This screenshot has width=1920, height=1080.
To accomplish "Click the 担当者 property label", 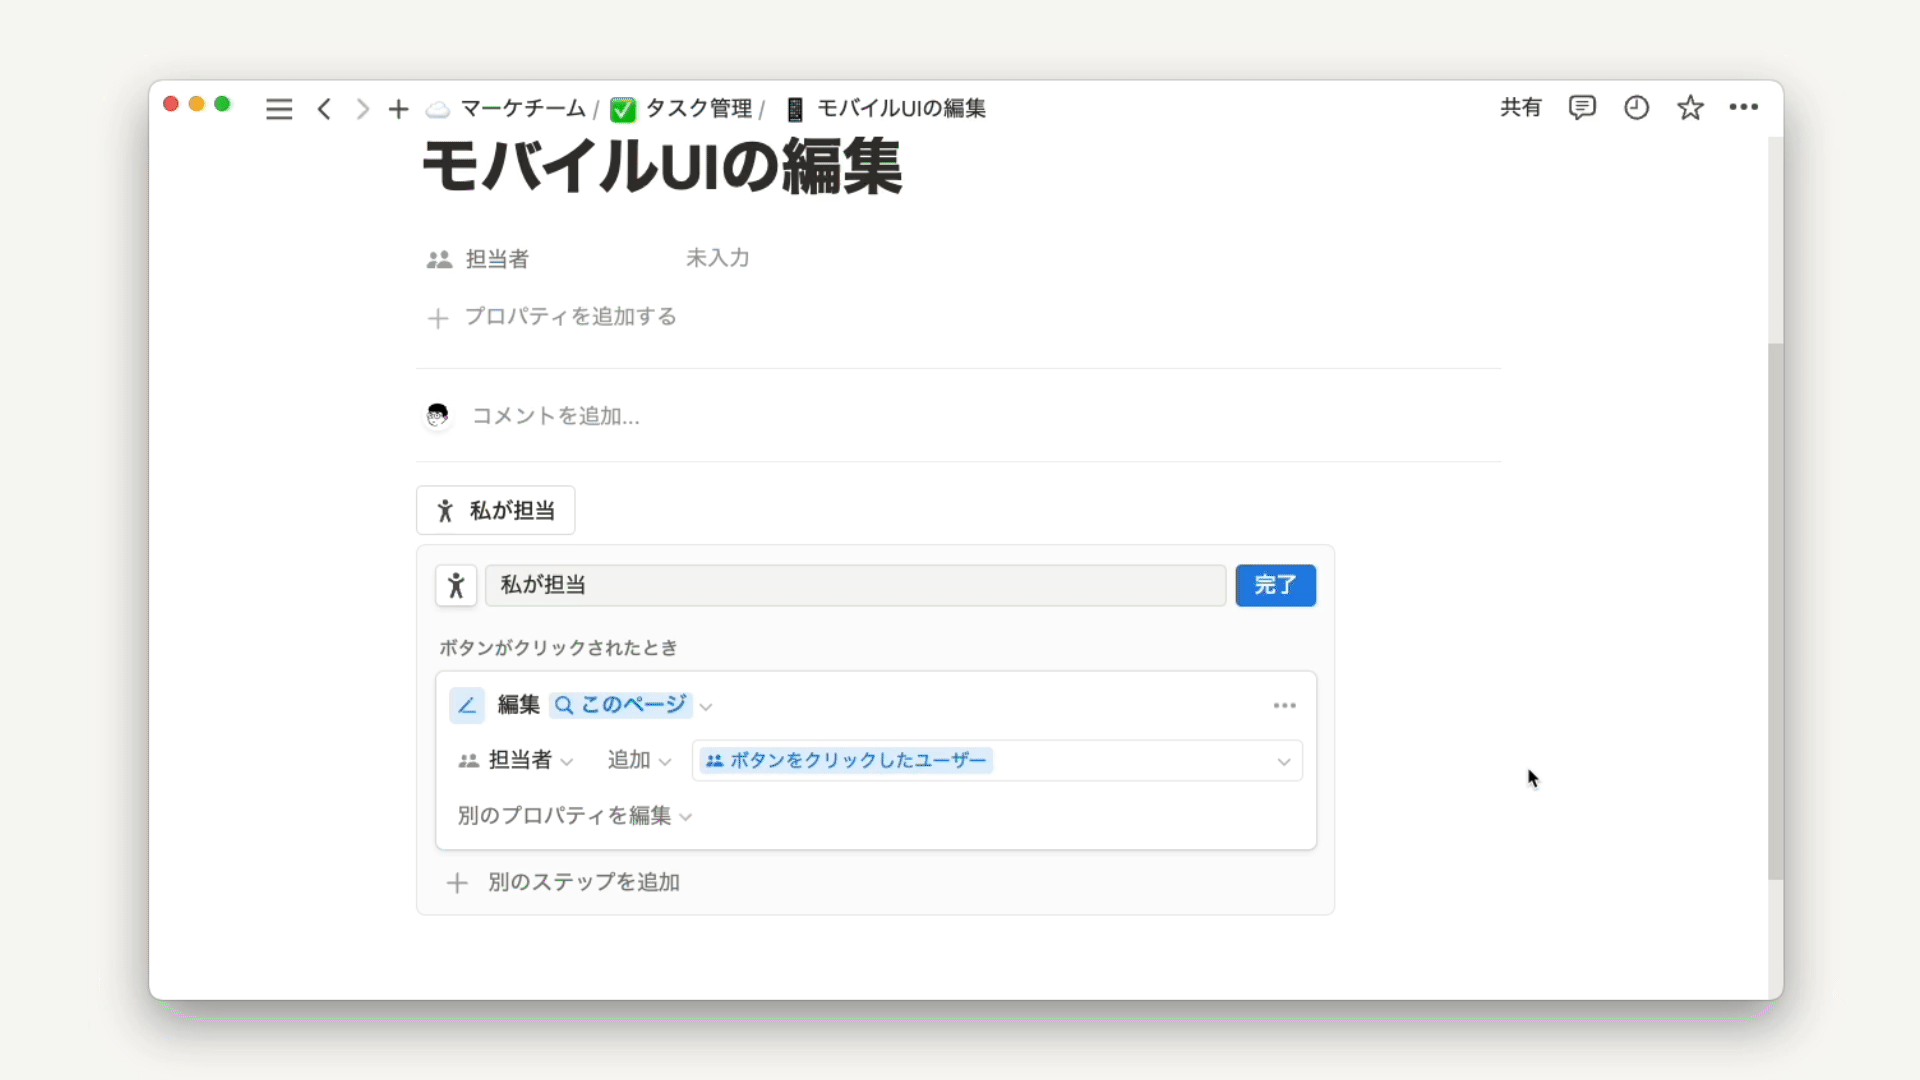I will [x=497, y=259].
